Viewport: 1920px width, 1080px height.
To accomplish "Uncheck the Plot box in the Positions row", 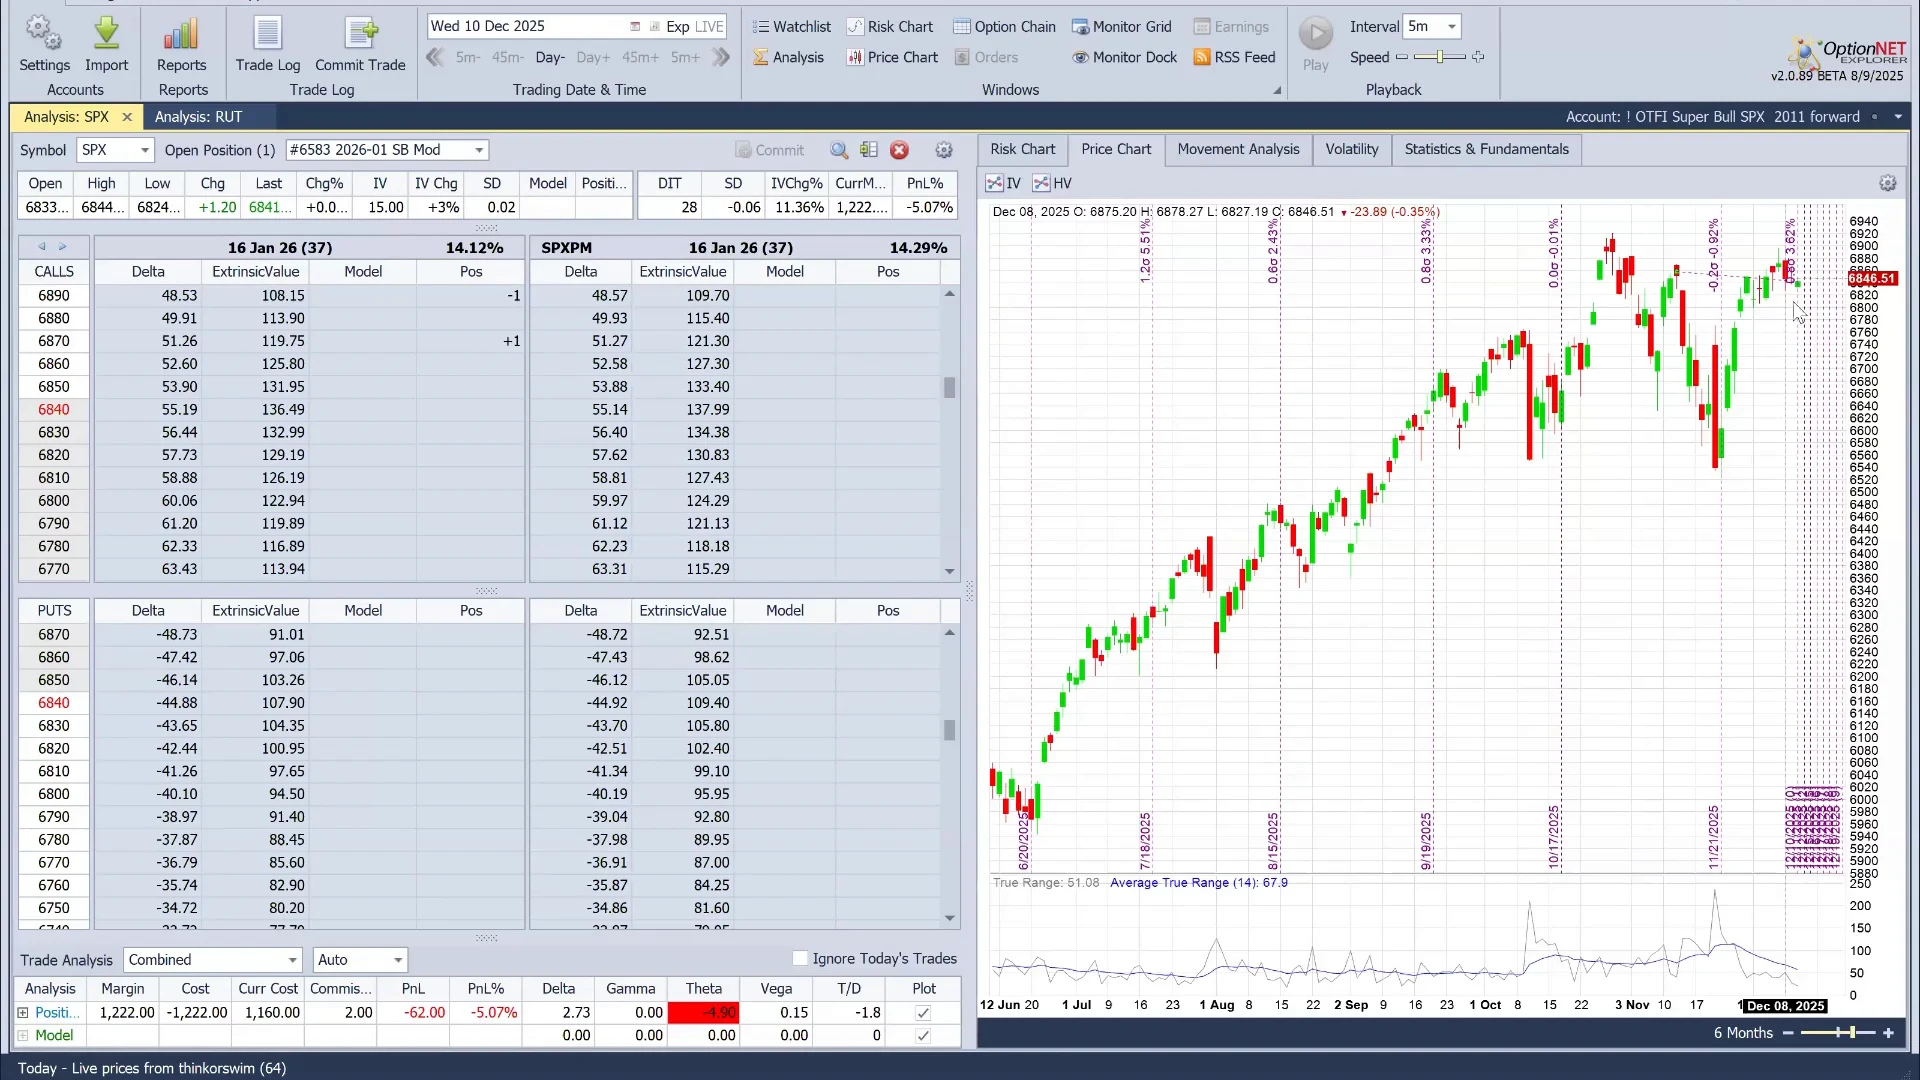I will click(x=923, y=1013).
